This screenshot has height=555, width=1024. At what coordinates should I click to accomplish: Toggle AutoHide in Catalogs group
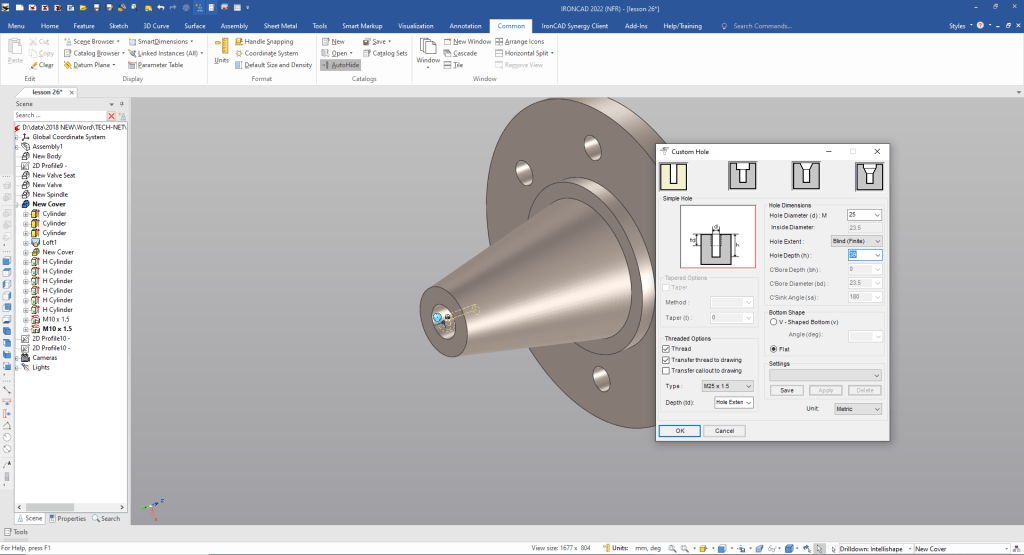(339, 65)
